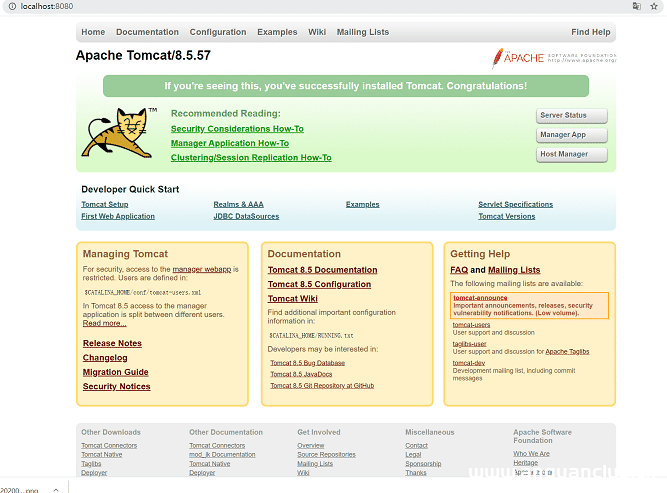
Task: Open the Security Notices link
Action: point(117,387)
